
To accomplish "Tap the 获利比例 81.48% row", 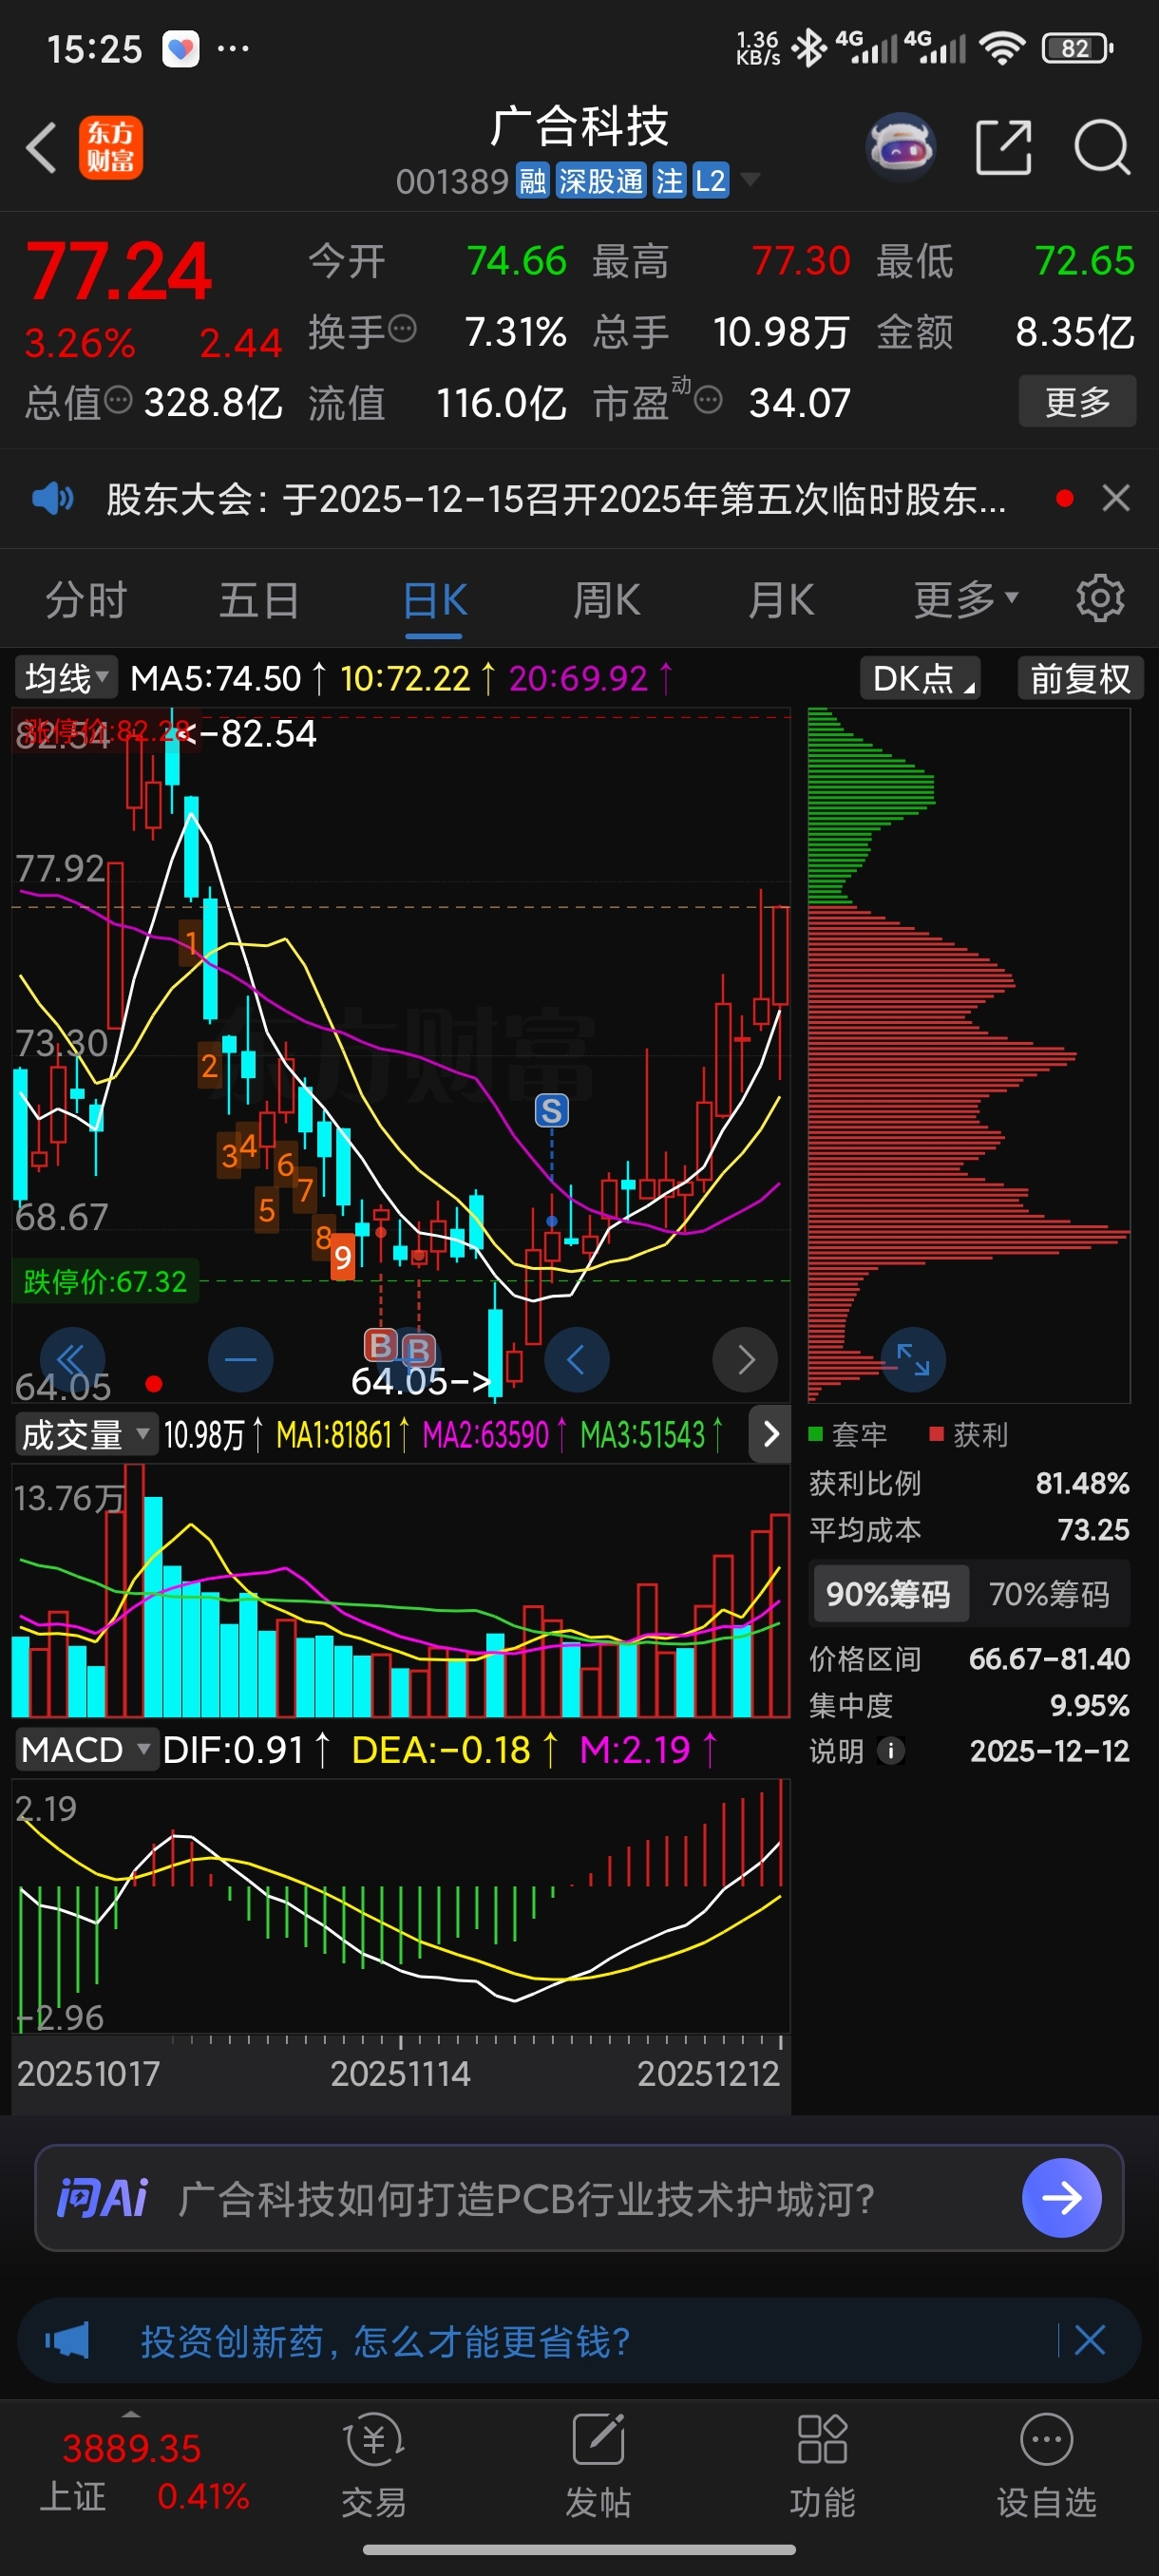I will 969,1483.
